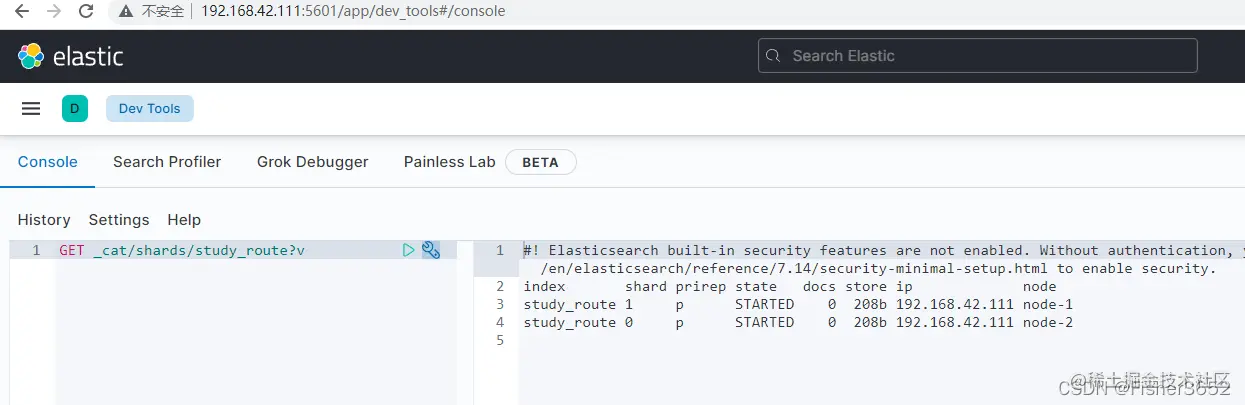Open the console Help panel
Image resolution: width=1245 pixels, height=405 pixels.
pyautogui.click(x=184, y=220)
